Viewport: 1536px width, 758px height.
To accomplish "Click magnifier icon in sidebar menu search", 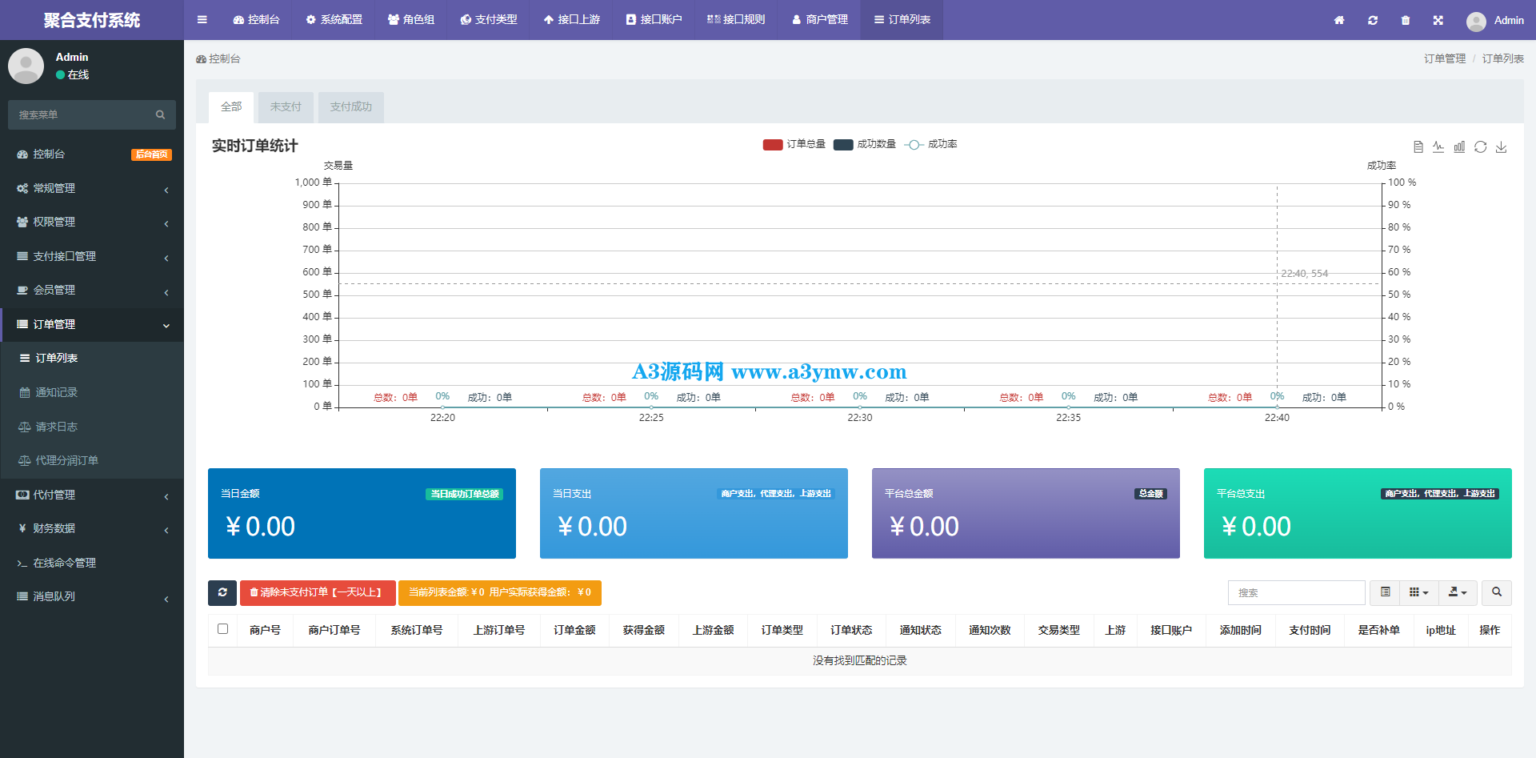I will click(x=160, y=115).
